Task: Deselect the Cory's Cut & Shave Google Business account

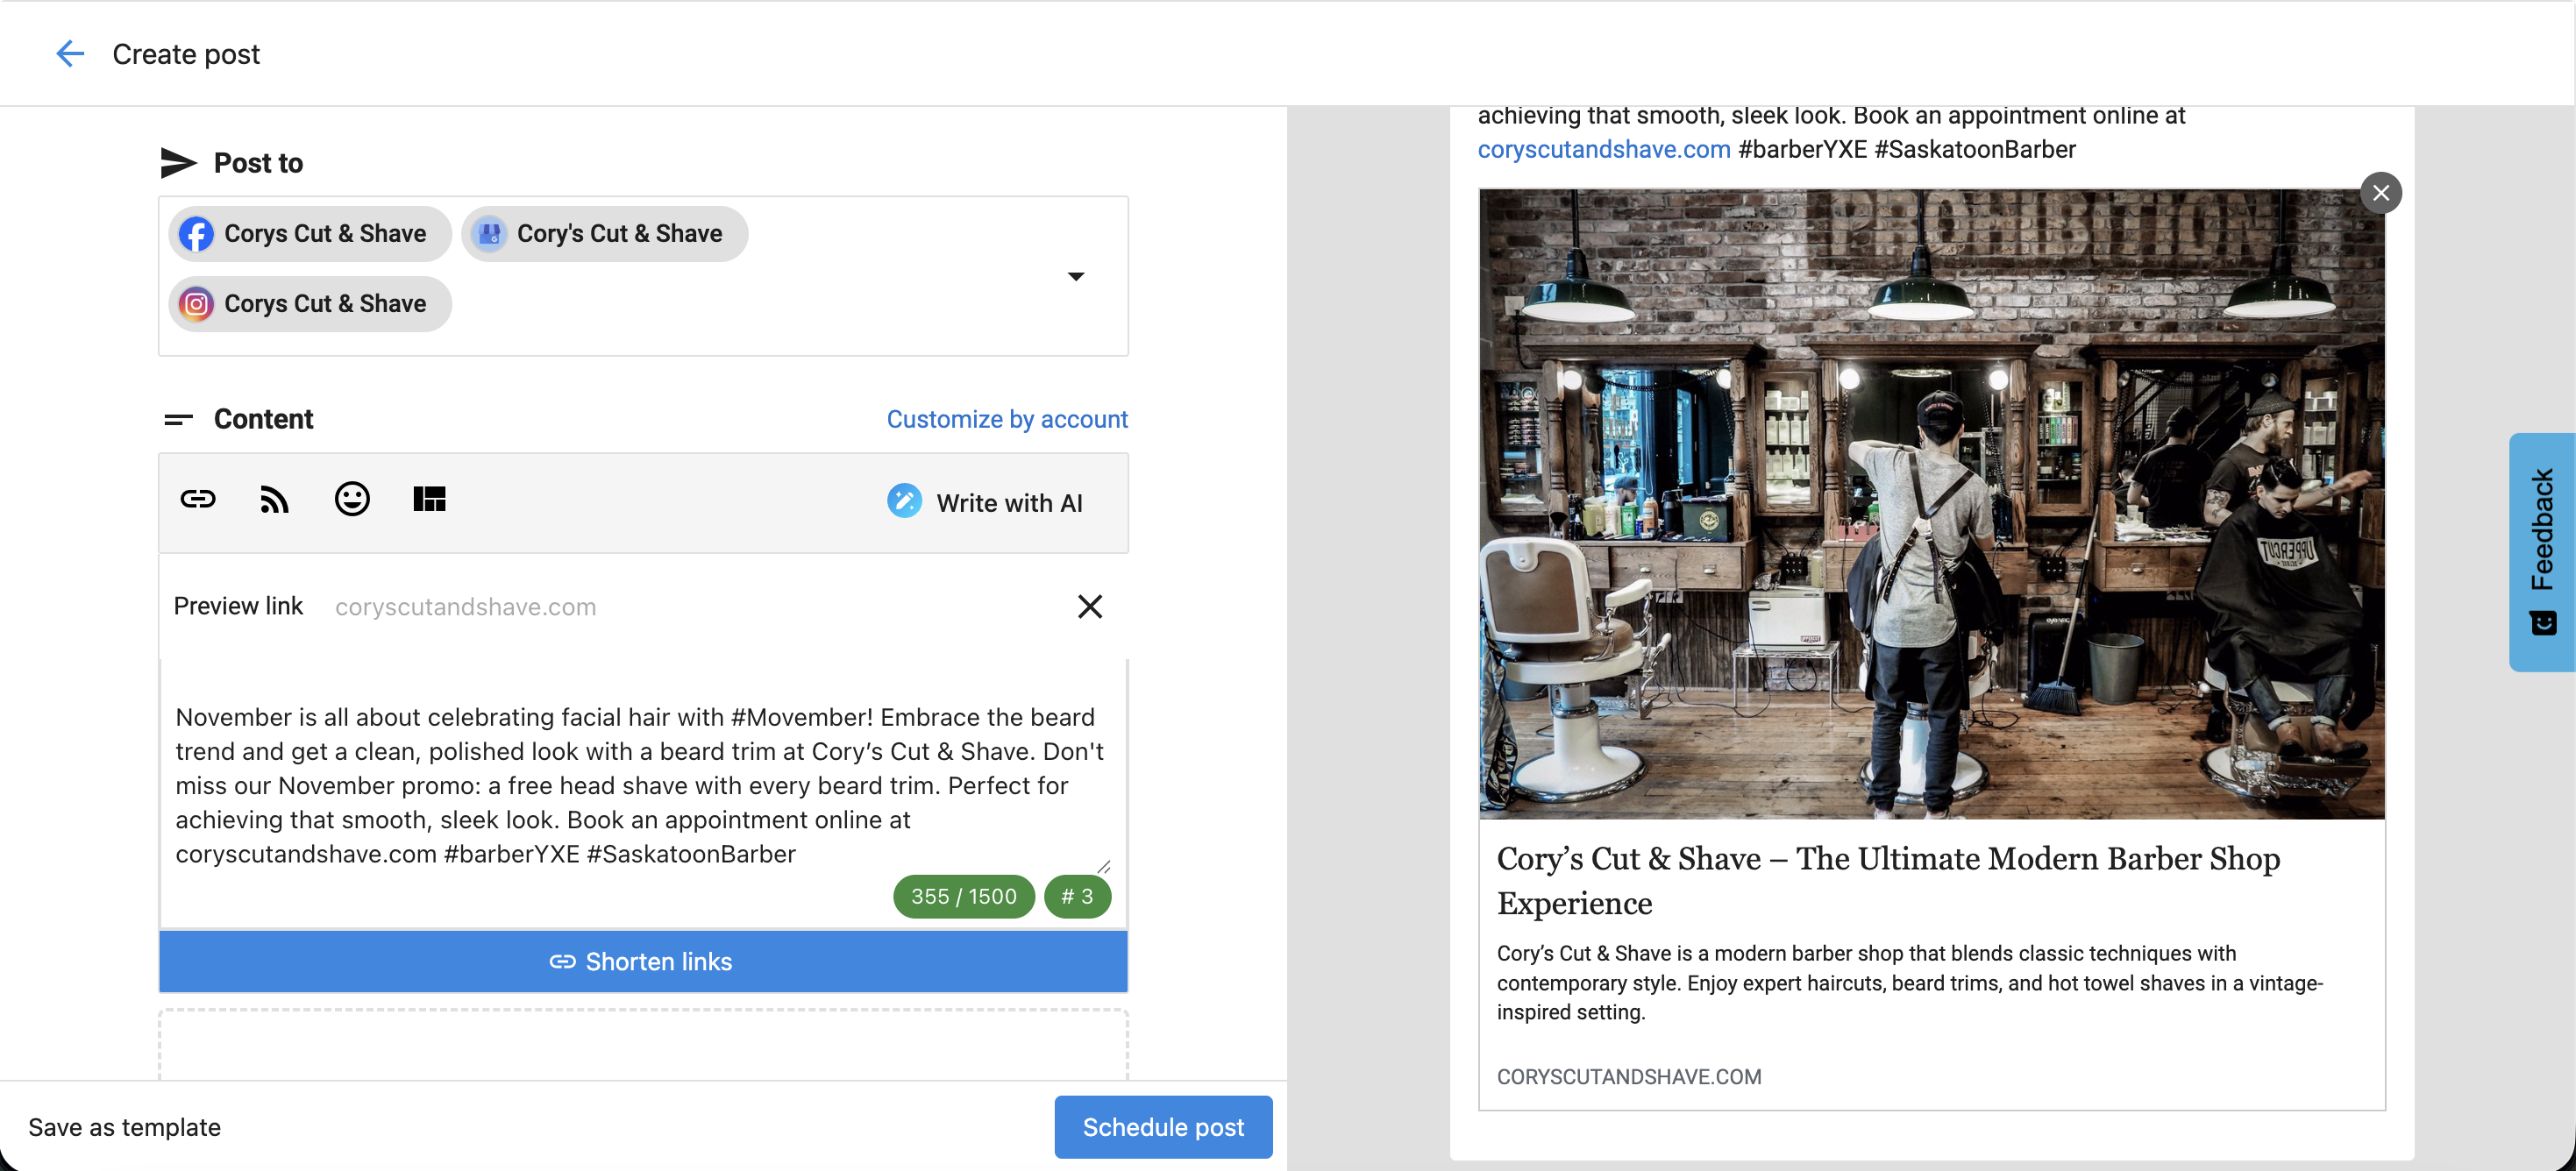Action: [603, 233]
